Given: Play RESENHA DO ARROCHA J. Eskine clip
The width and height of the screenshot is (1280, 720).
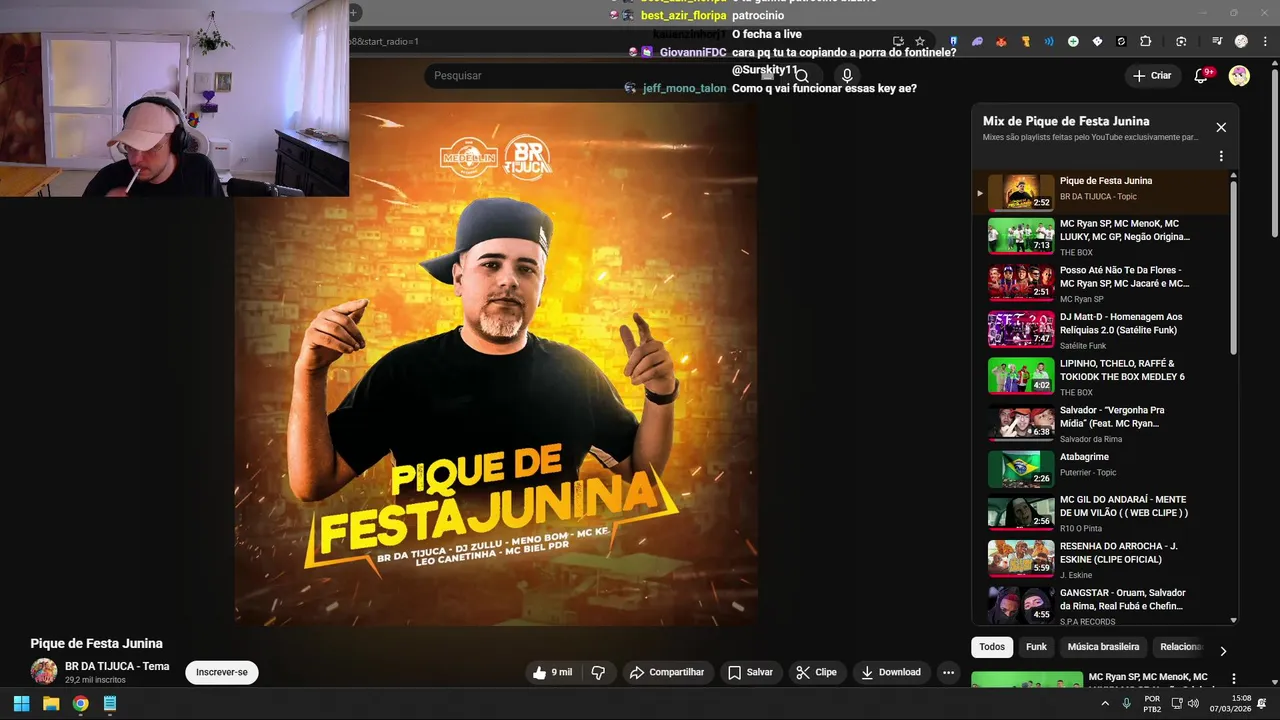Looking at the screenshot, I should click(1100, 563).
